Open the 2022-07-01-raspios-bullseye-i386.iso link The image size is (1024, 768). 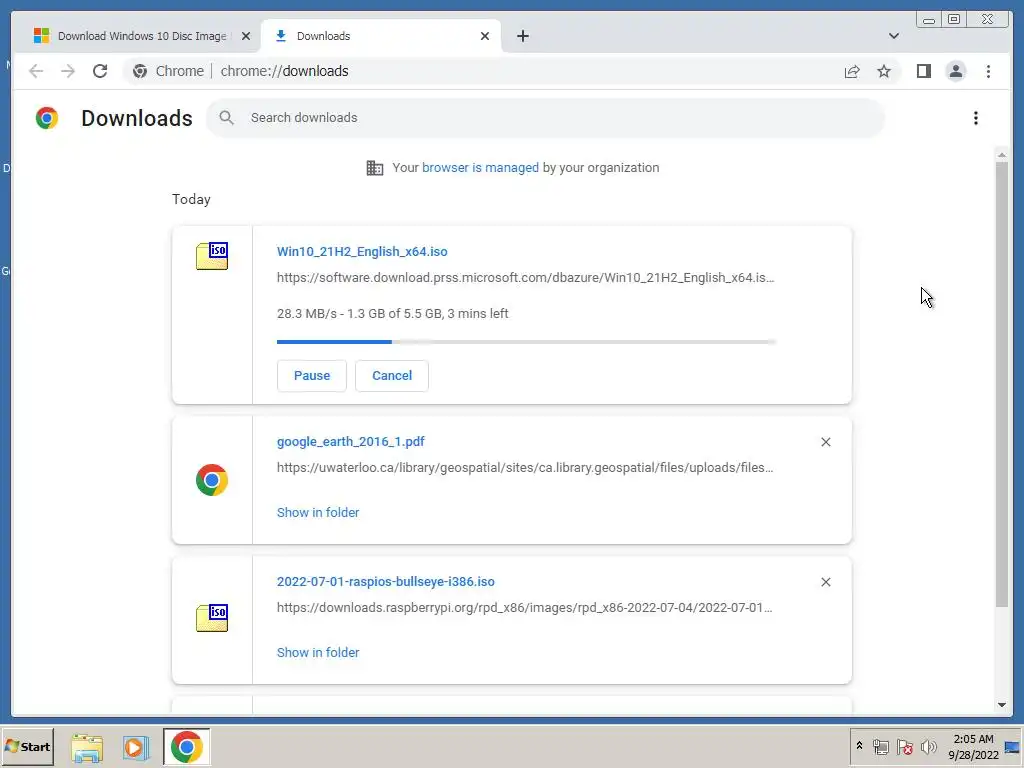tap(385, 581)
